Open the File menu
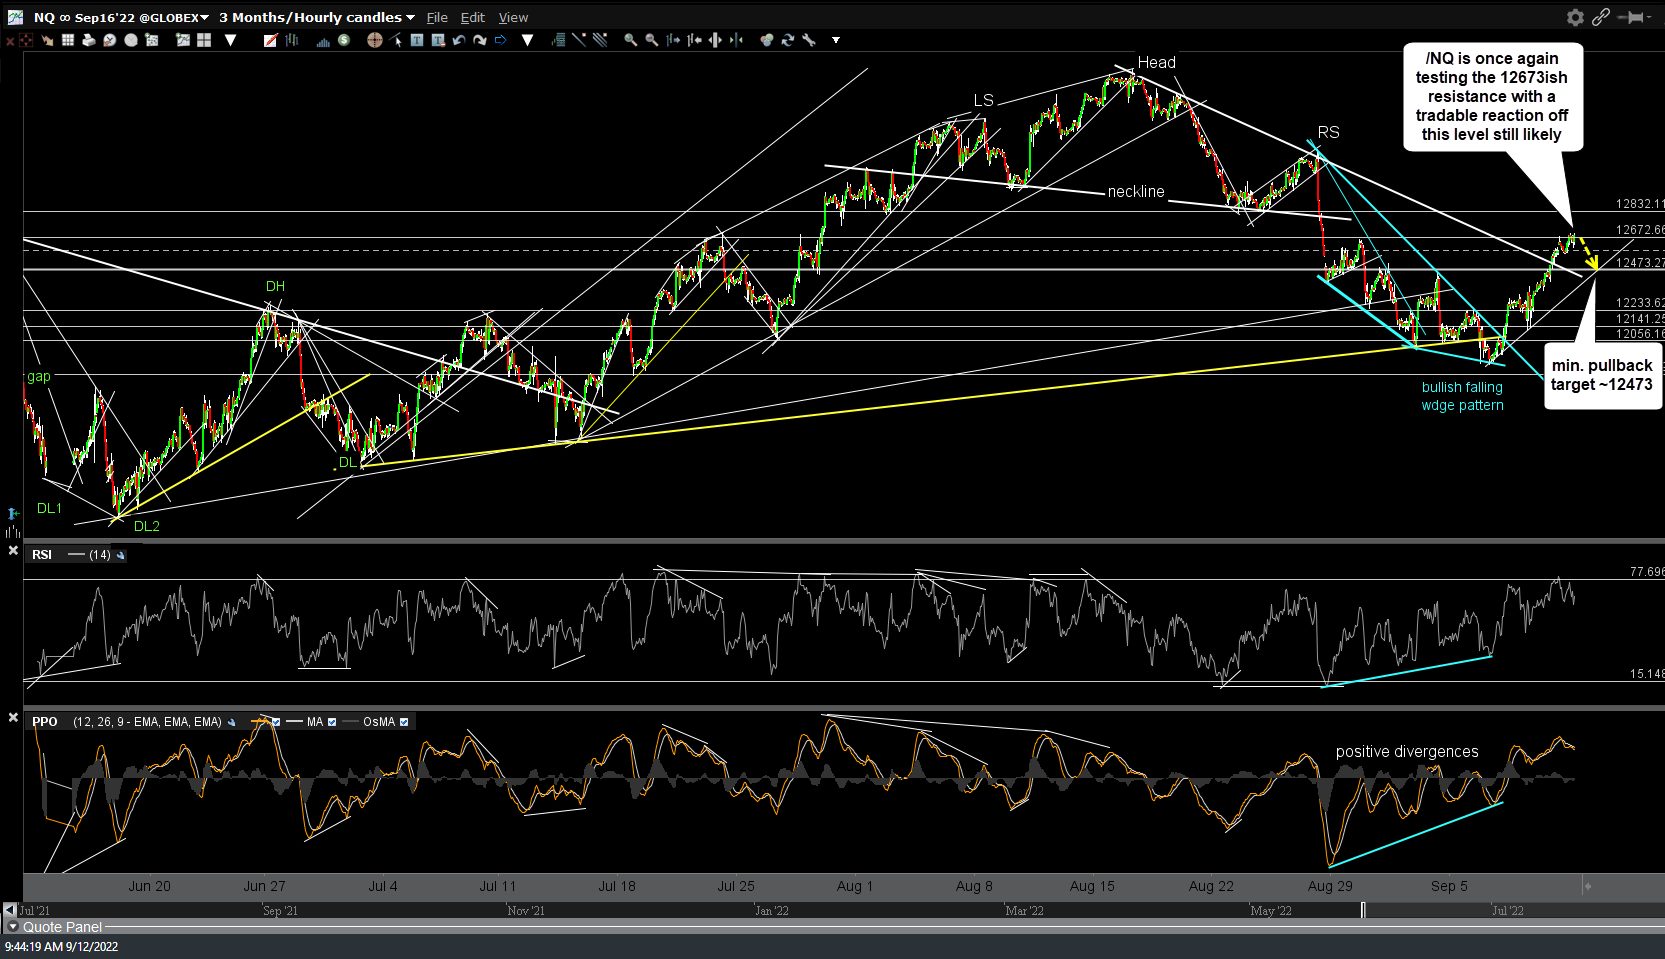Image resolution: width=1665 pixels, height=959 pixels. (437, 17)
